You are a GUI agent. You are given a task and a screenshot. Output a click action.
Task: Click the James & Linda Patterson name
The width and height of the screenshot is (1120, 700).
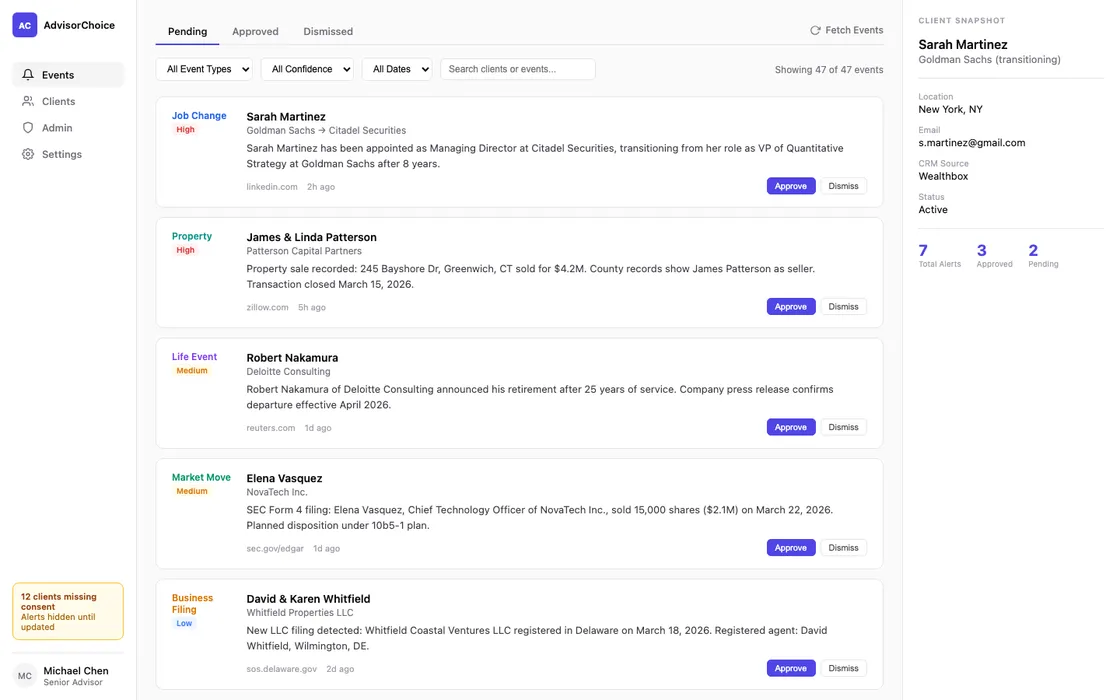(x=311, y=237)
